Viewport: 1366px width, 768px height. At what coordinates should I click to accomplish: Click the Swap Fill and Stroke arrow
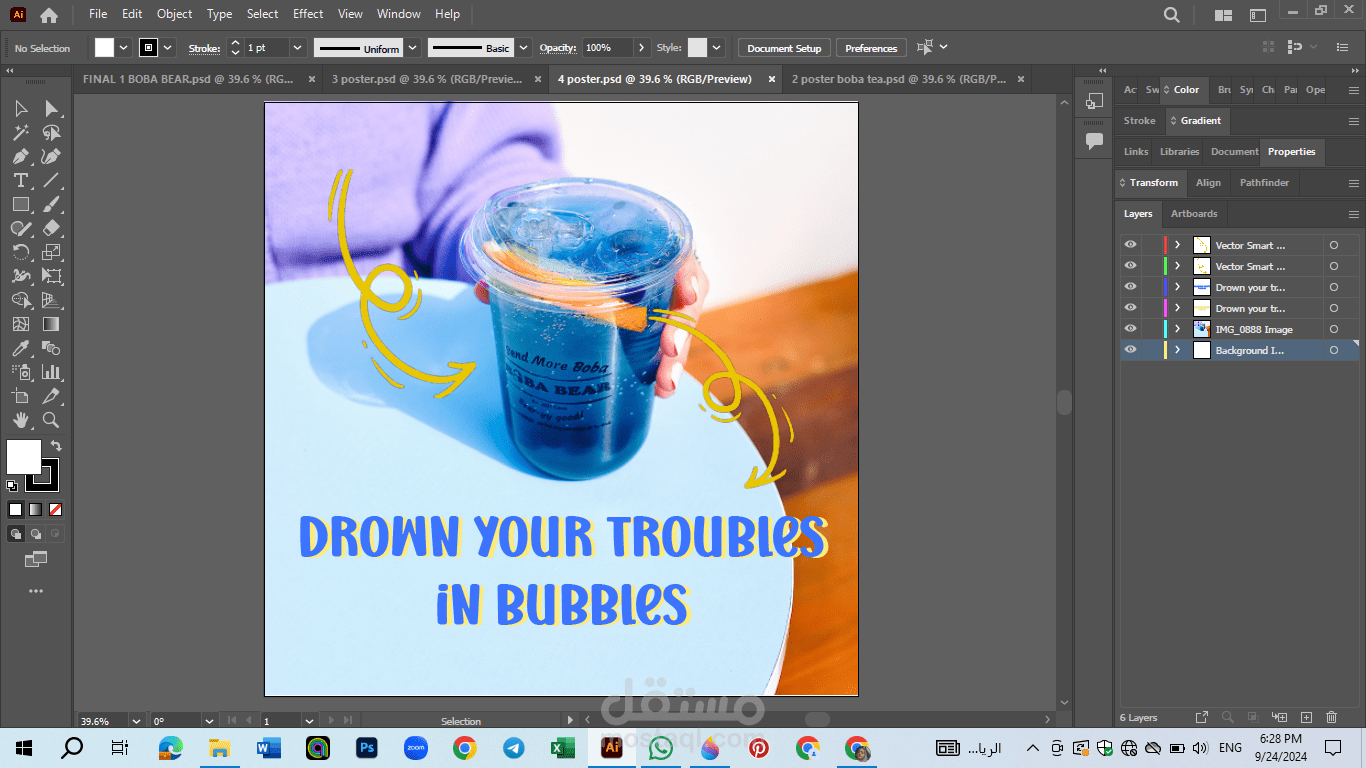click(56, 446)
